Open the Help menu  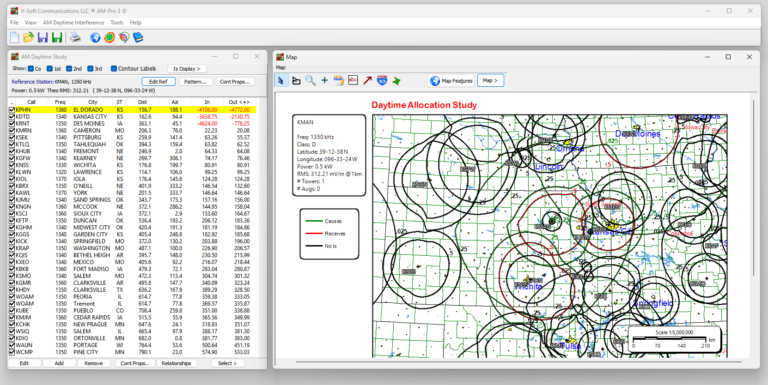point(135,23)
